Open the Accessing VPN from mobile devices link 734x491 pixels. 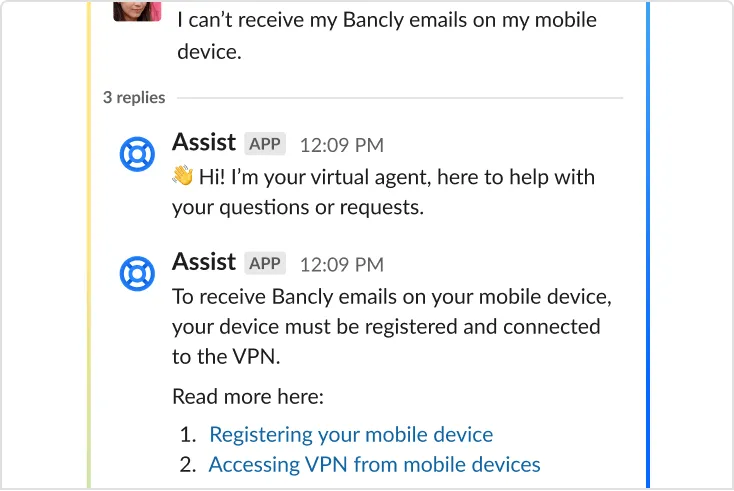pos(374,464)
